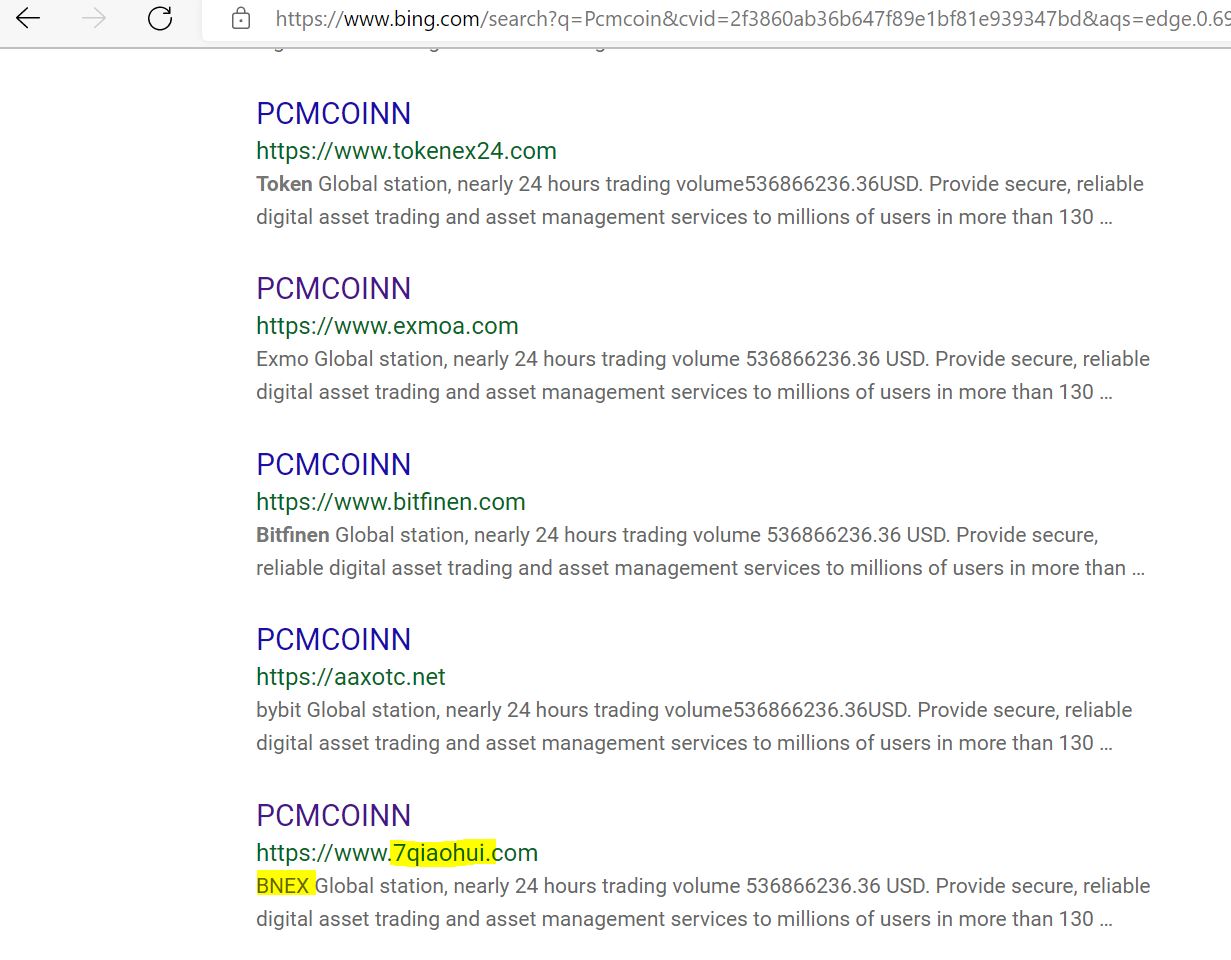Click the last PCMCOINN result heading
This screenshot has height=960, width=1231.
pyautogui.click(x=333, y=815)
